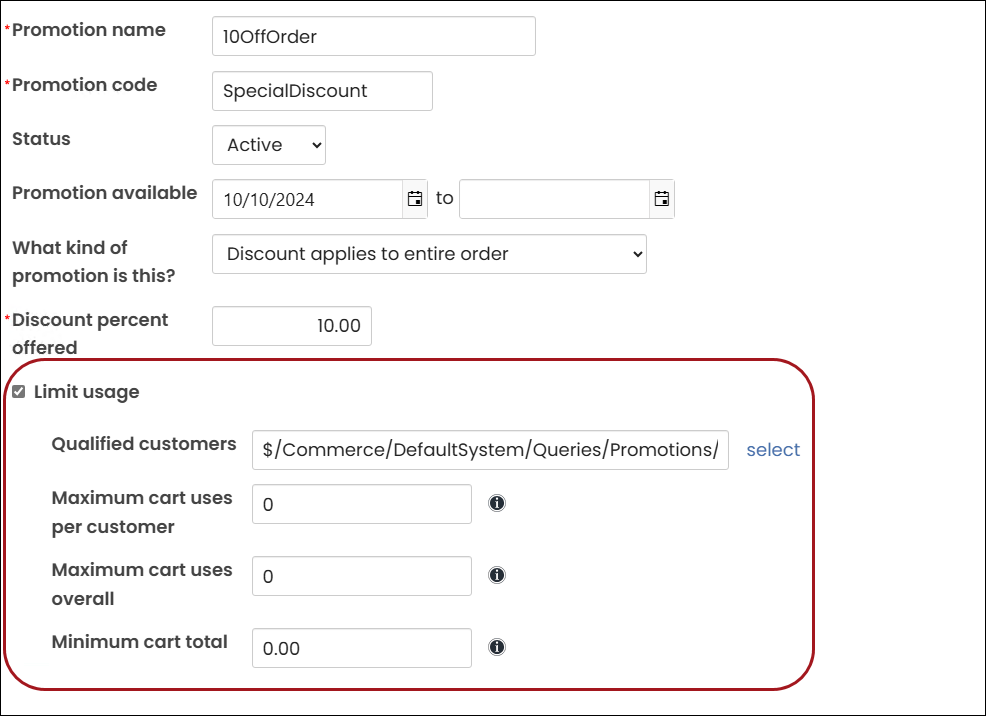Click the Qualified customers path field
This screenshot has width=986, height=716.
pos(490,450)
